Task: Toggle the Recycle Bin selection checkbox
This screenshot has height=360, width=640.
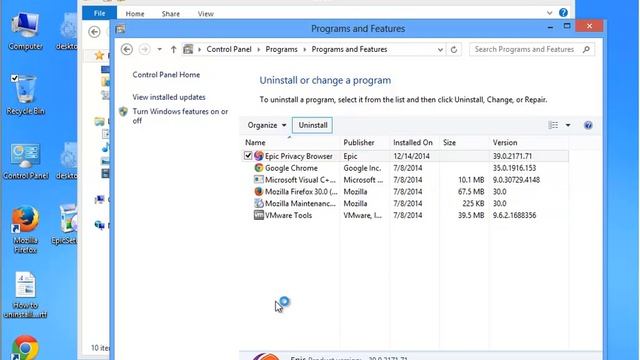Action: [x=15, y=78]
